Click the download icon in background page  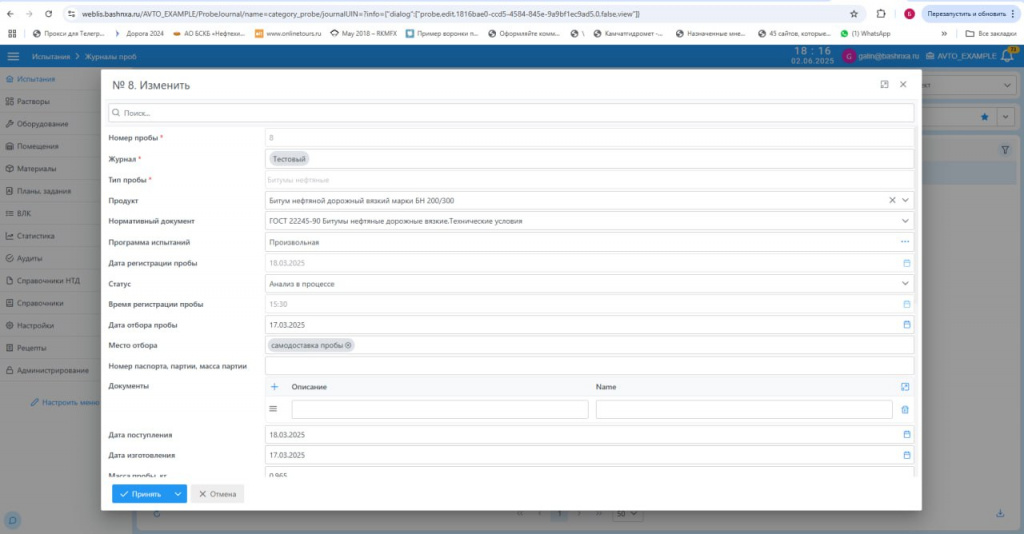point(1000,514)
